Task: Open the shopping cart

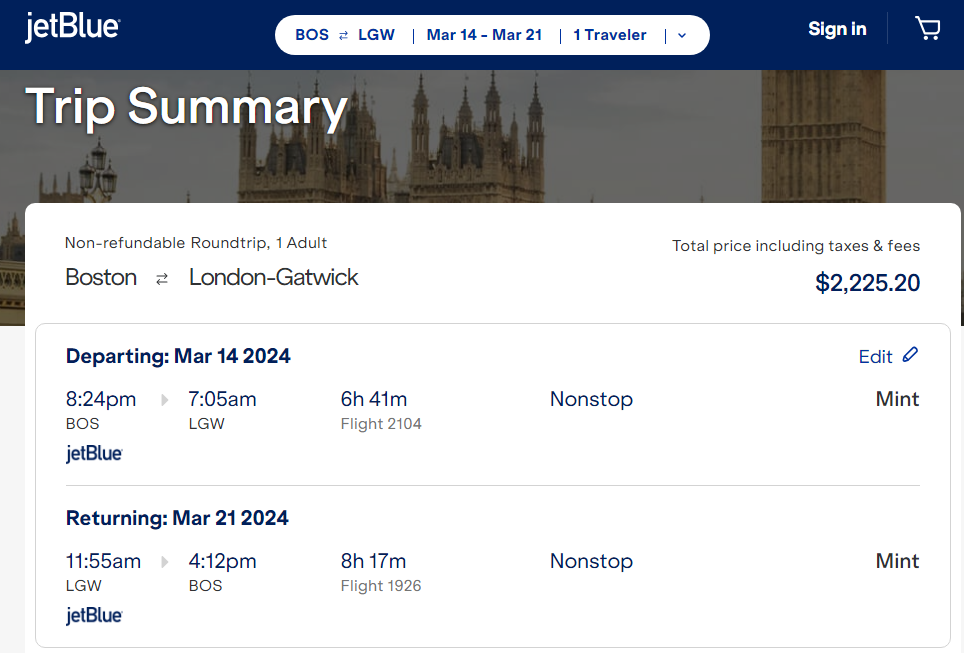Action: pyautogui.click(x=927, y=29)
